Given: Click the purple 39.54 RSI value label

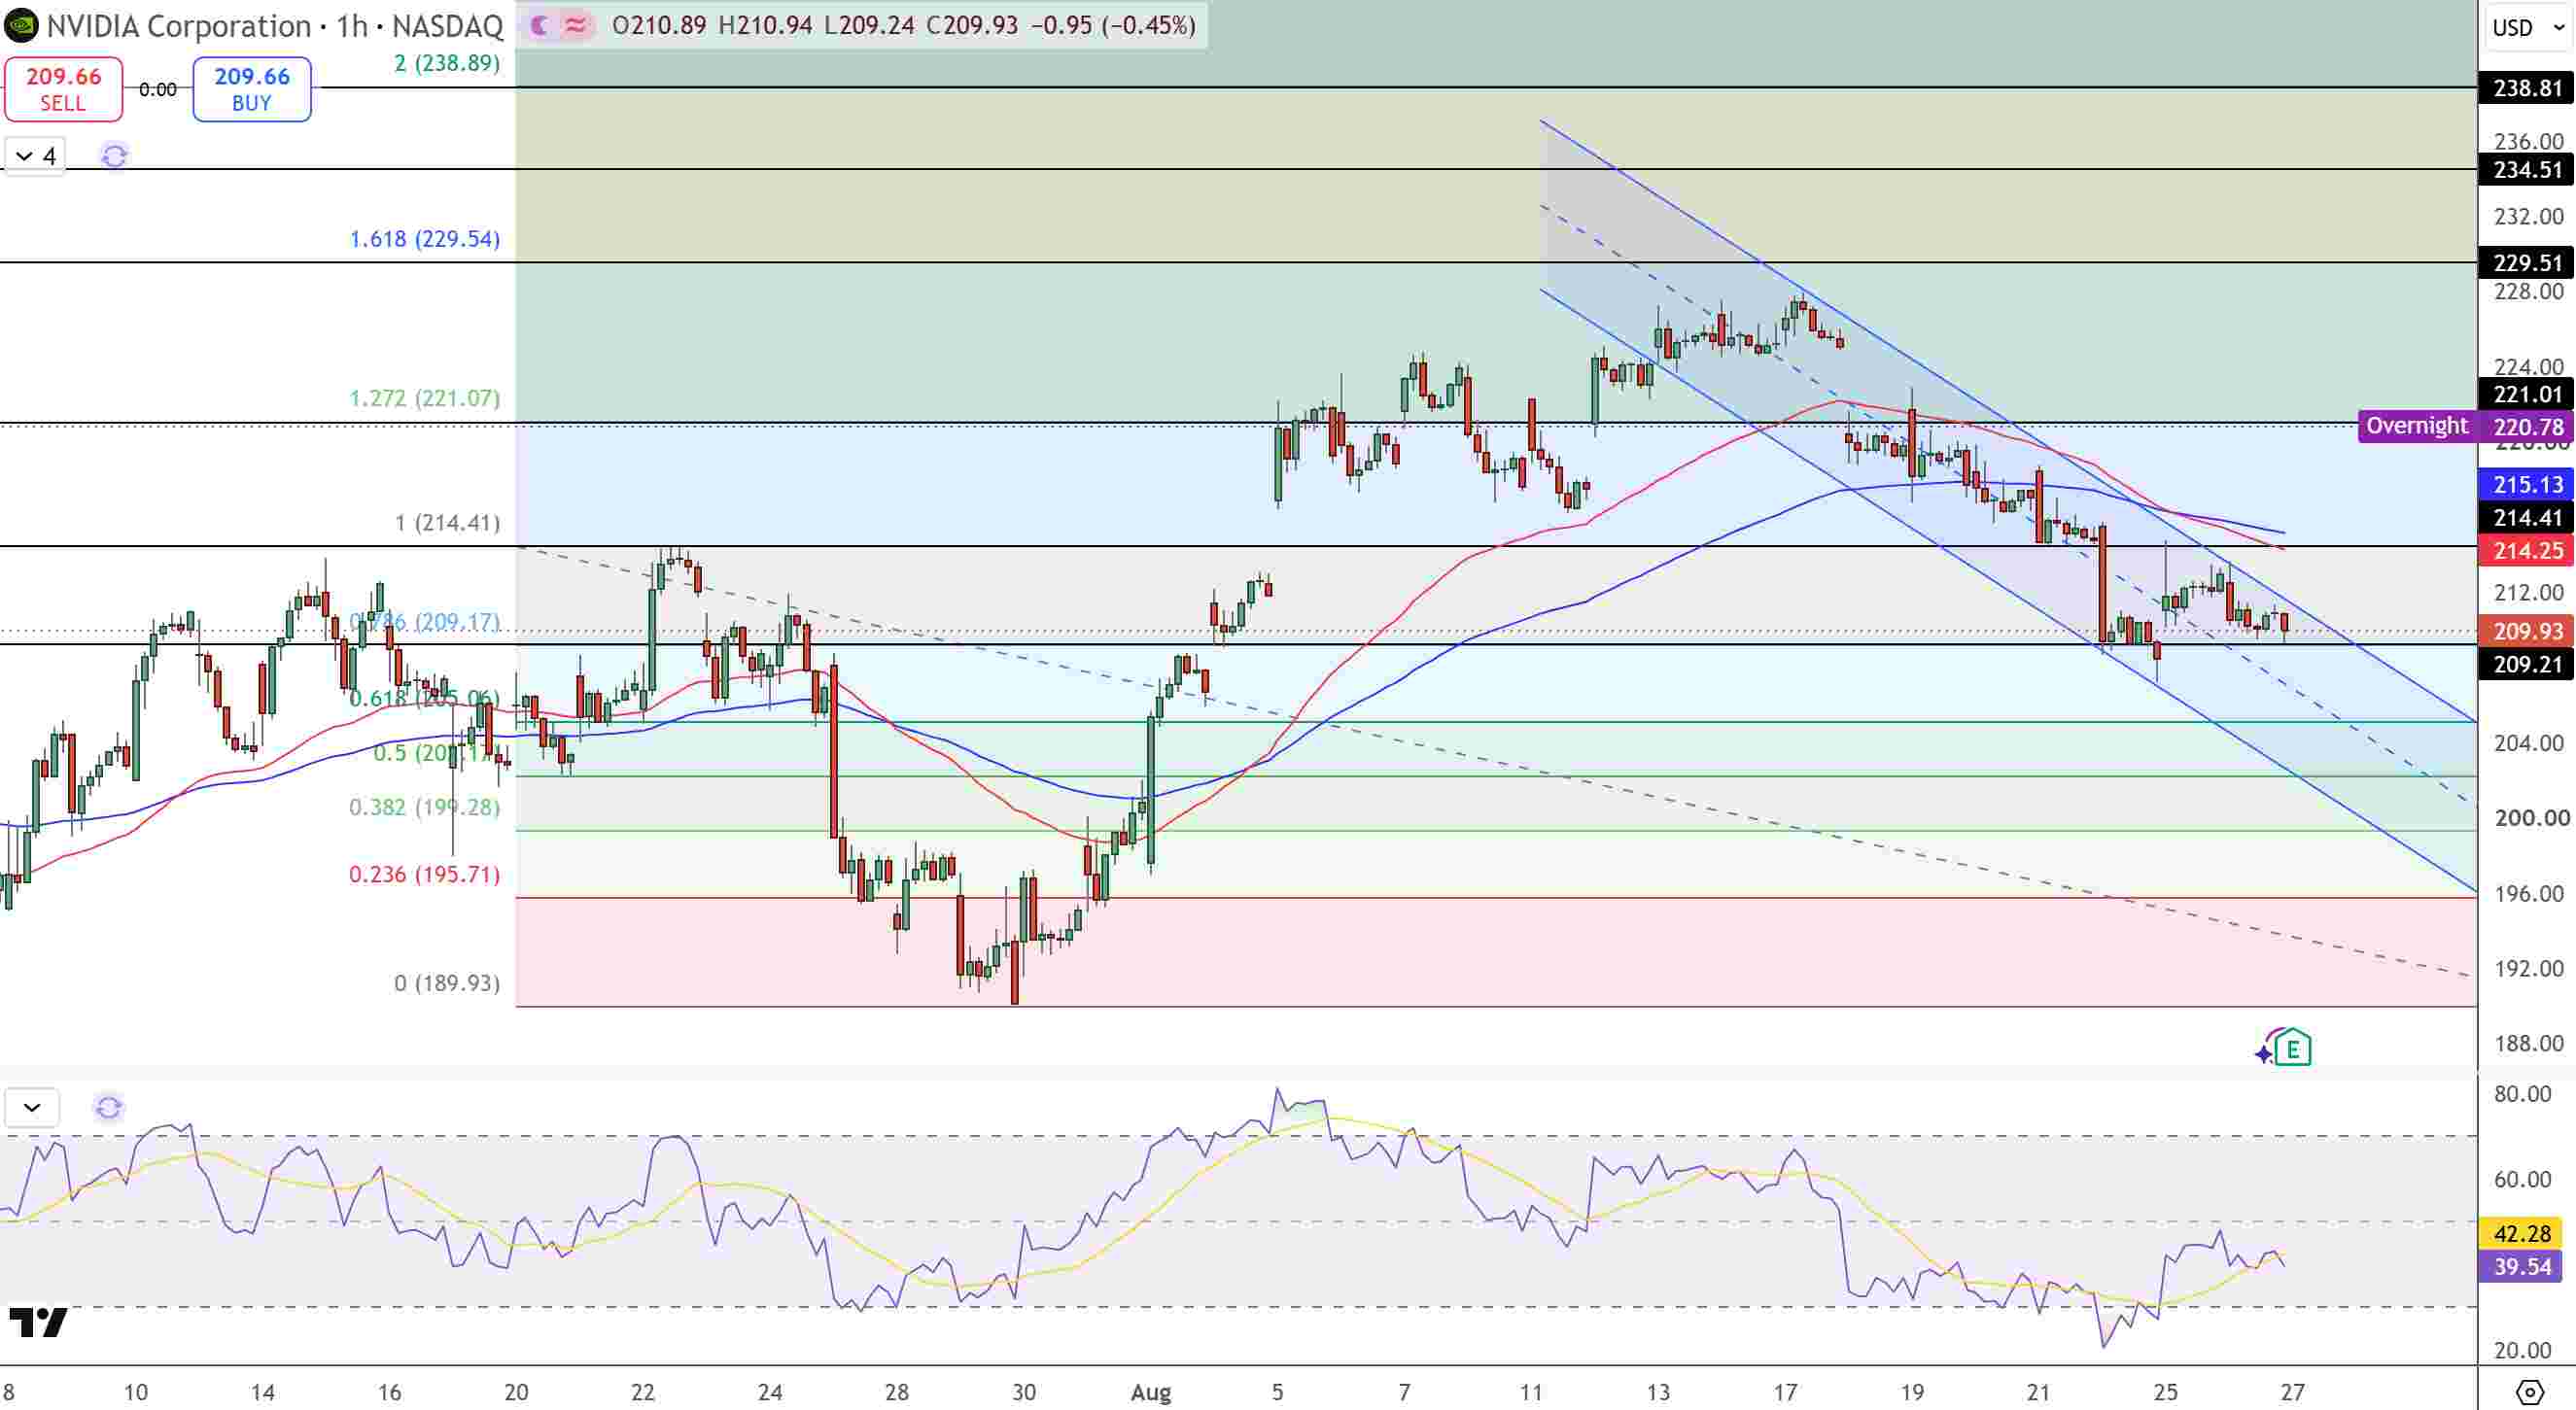Looking at the screenshot, I should click(2522, 1267).
